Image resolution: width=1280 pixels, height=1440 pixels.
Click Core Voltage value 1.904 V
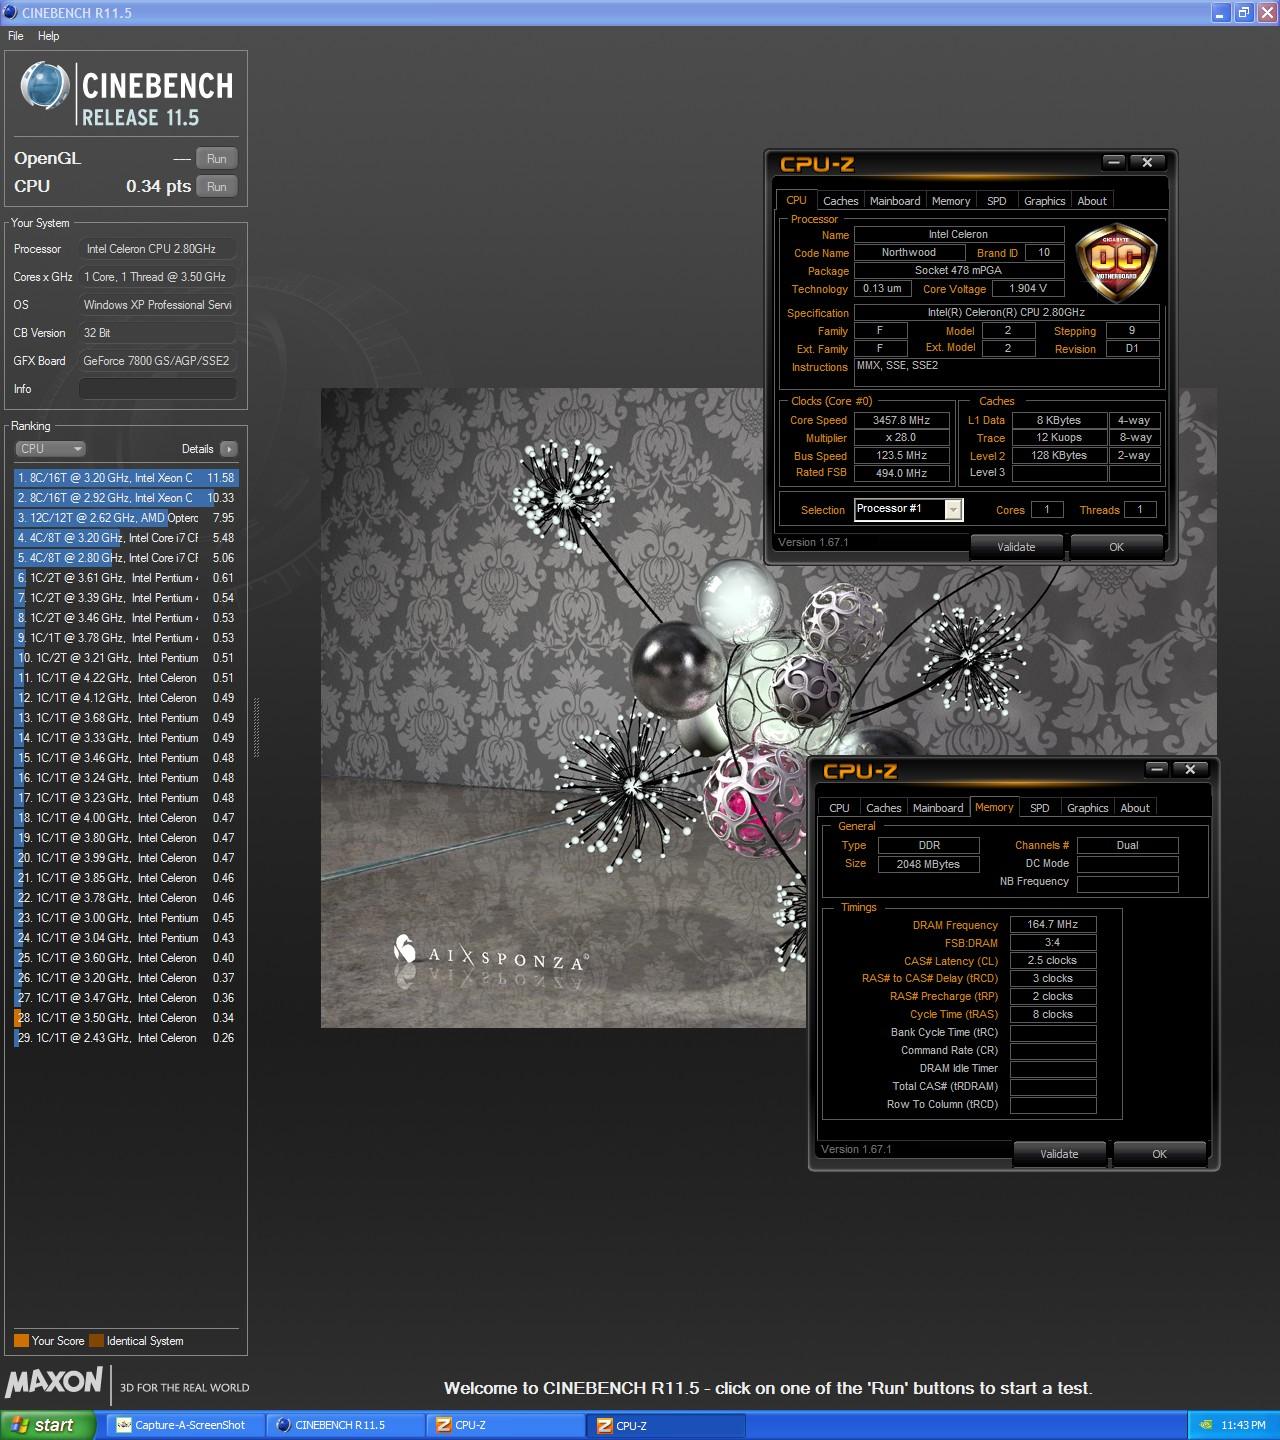[x=1028, y=288]
